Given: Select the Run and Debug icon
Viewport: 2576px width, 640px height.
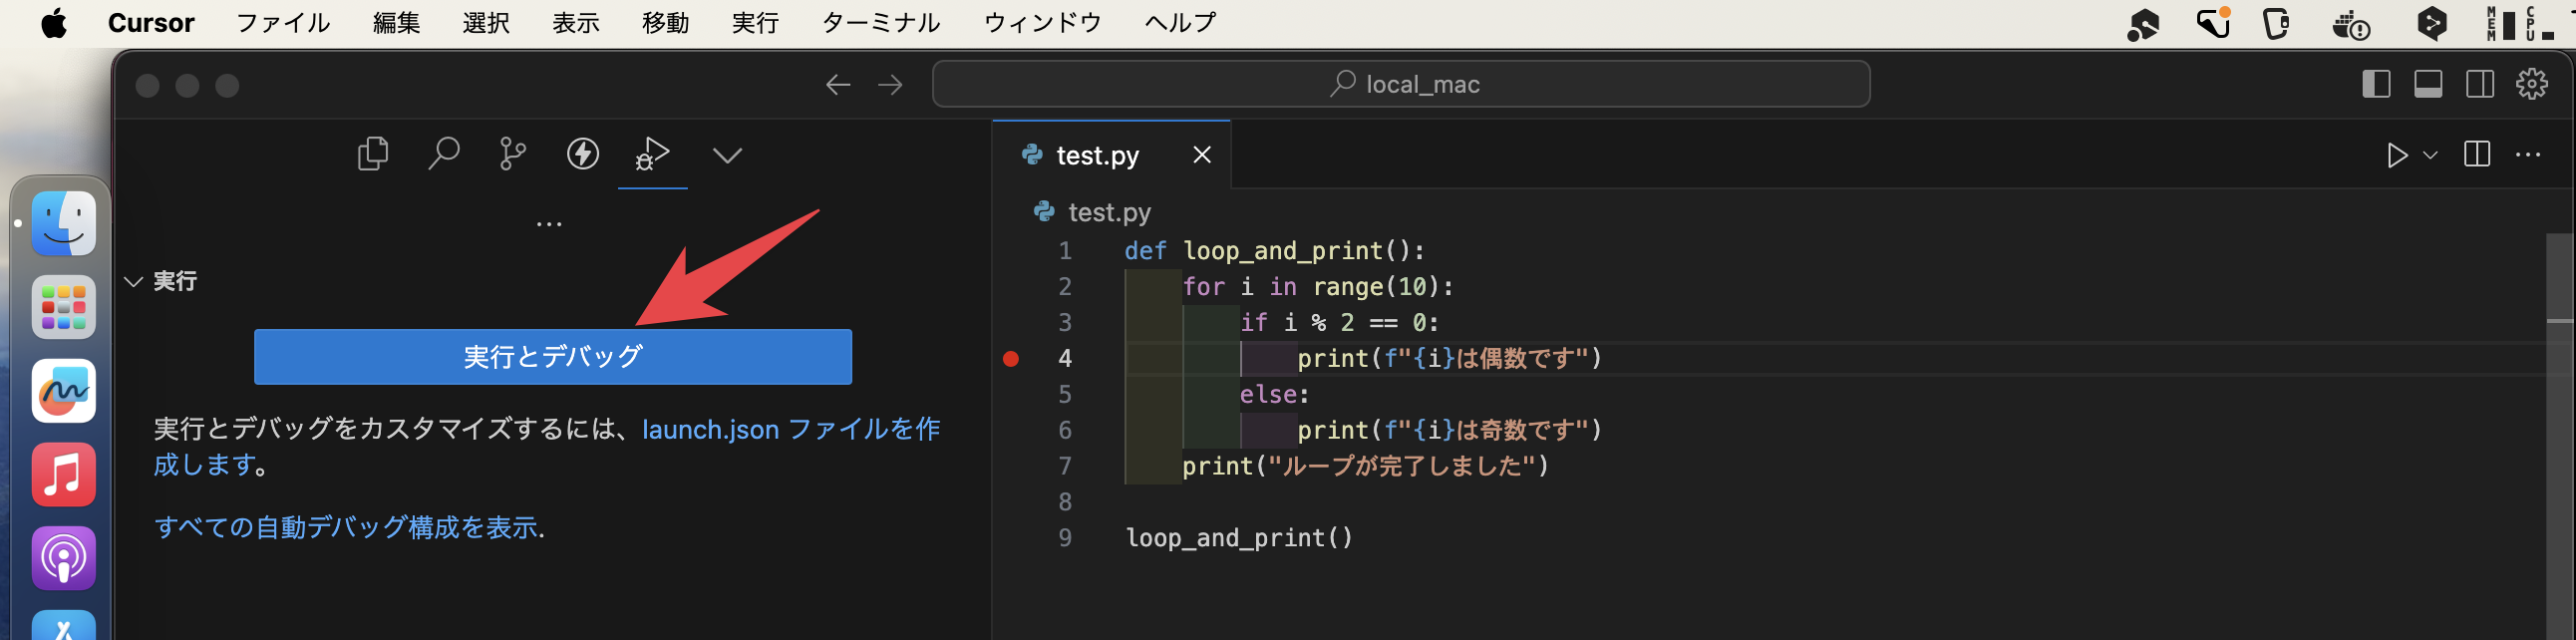Looking at the screenshot, I should pyautogui.click(x=652, y=154).
